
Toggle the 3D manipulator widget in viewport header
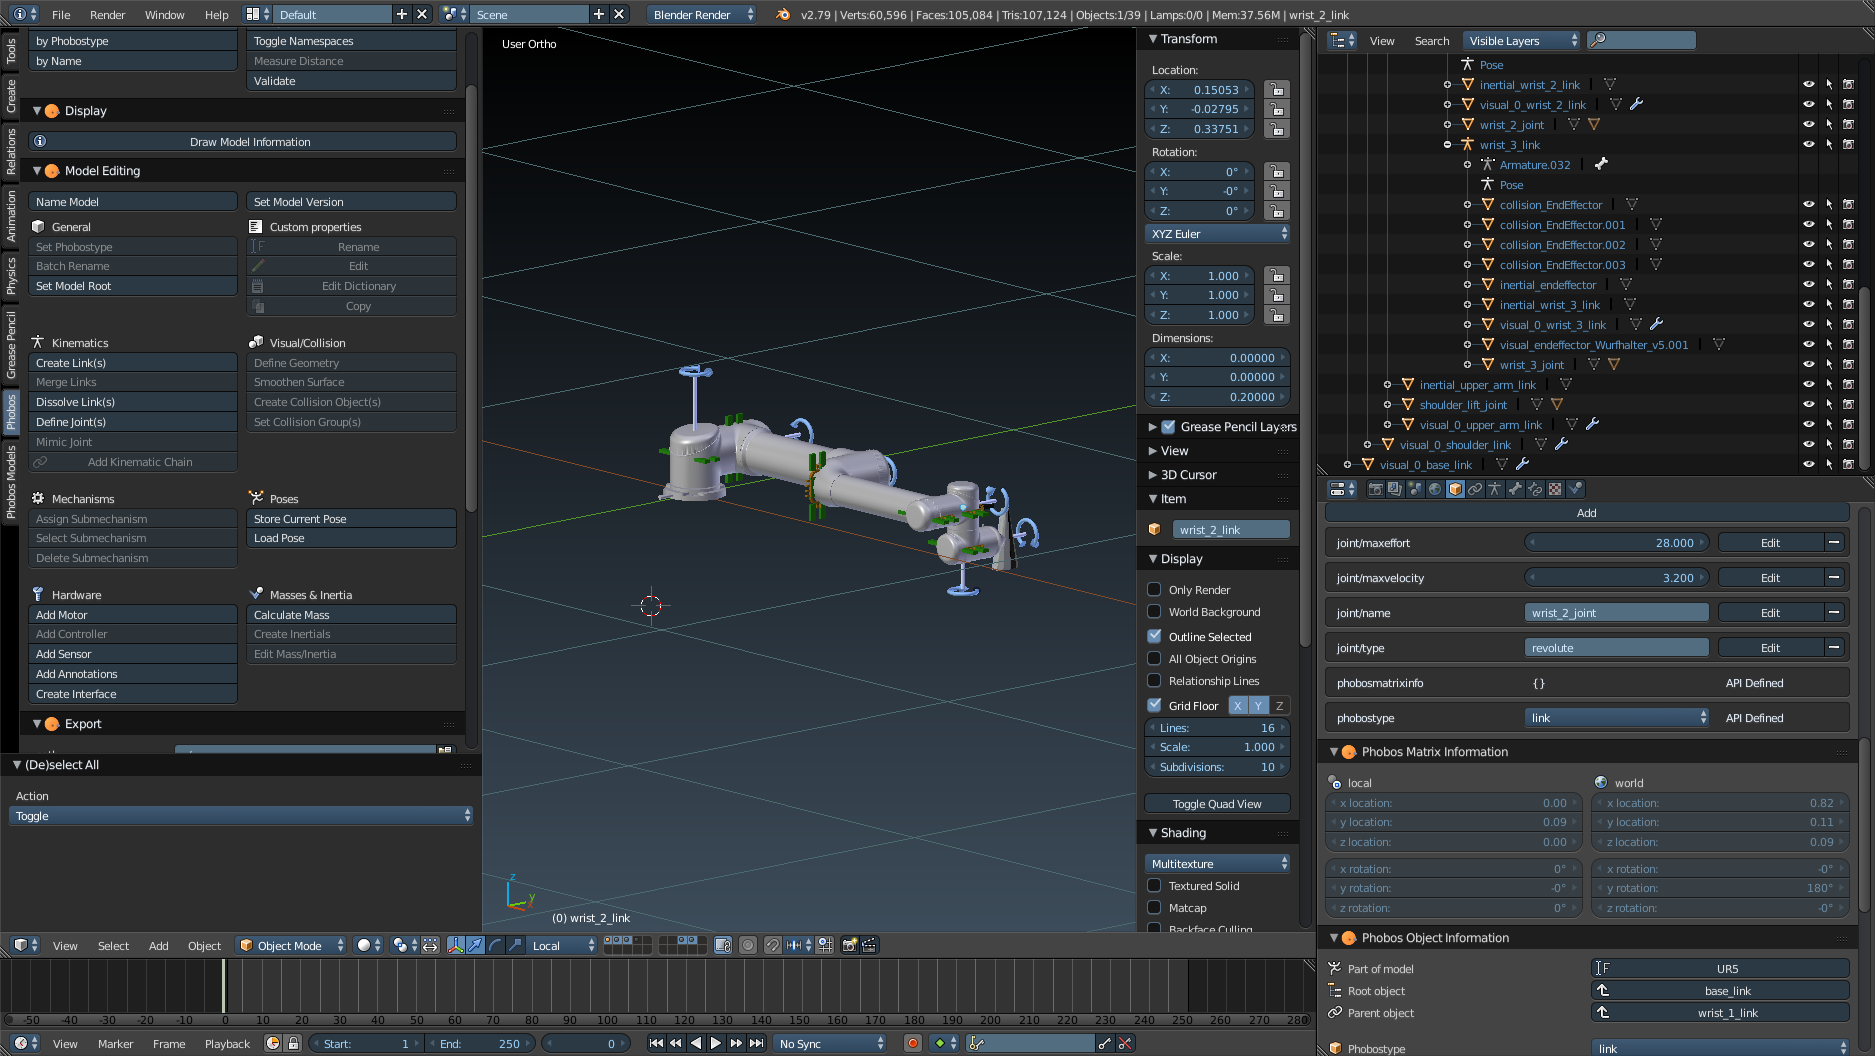coord(456,945)
